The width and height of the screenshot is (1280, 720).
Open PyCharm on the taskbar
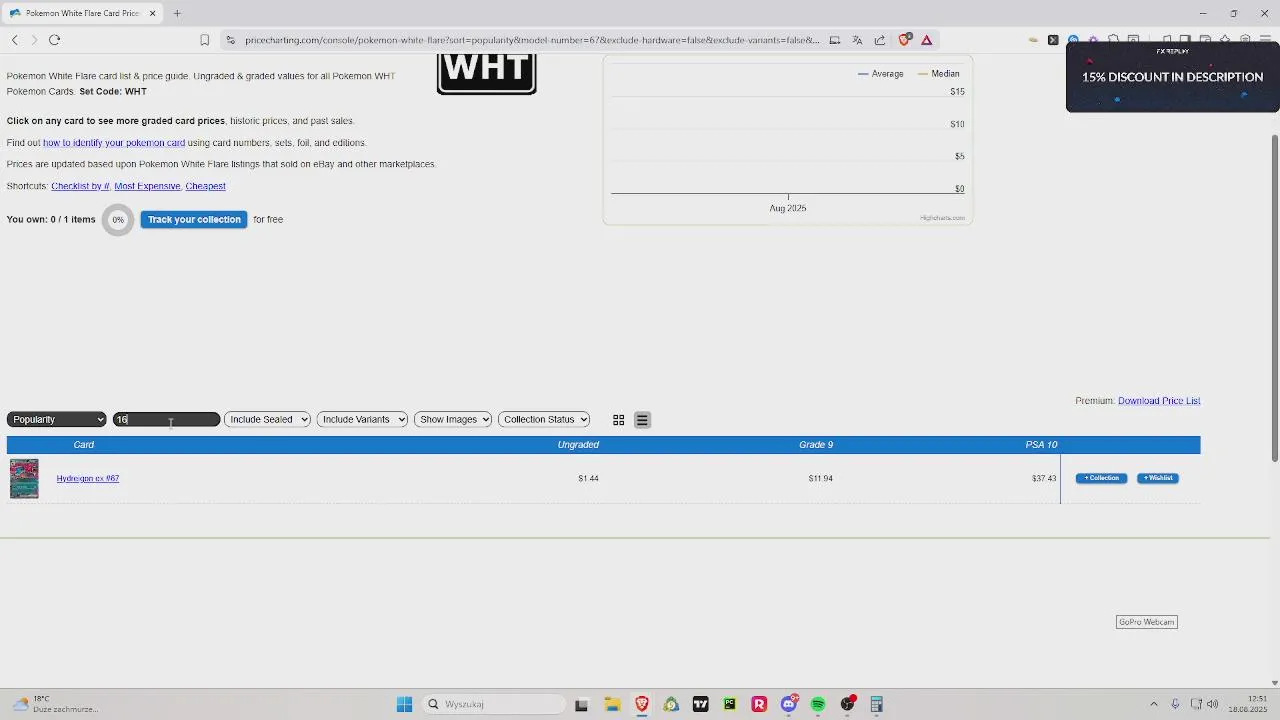[x=730, y=704]
